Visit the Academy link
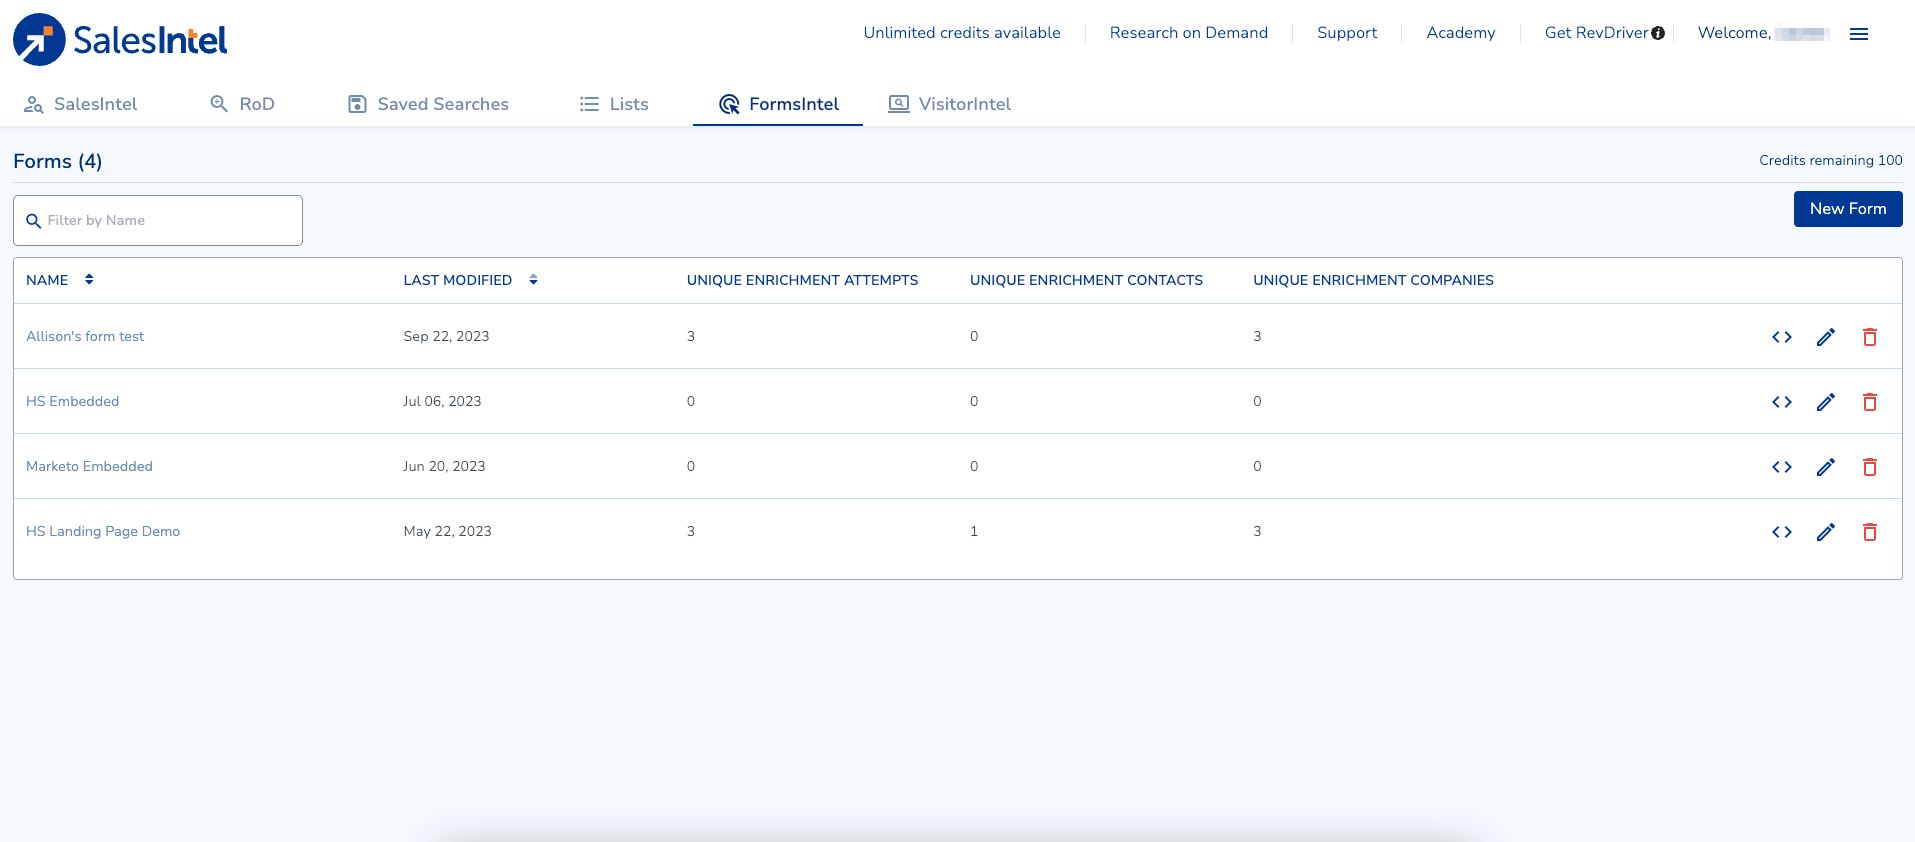Screen dimensions: 1915x842 (x=1460, y=33)
